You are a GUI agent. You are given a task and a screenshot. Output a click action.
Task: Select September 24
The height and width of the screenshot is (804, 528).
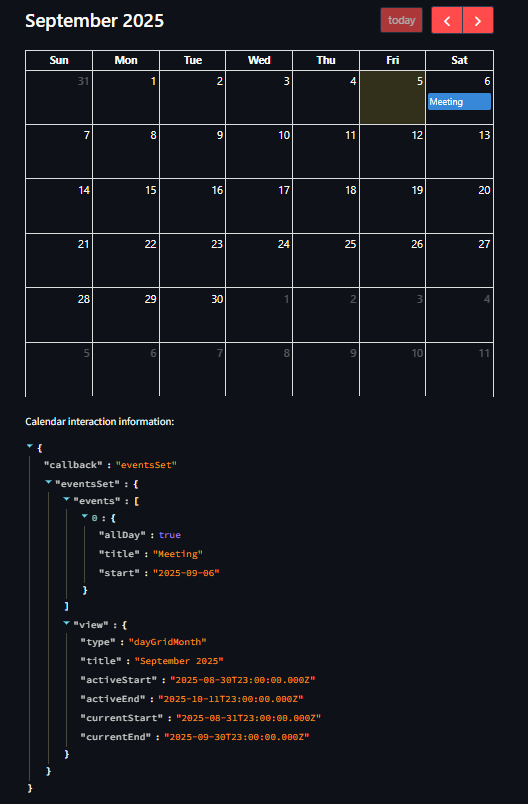tap(259, 260)
